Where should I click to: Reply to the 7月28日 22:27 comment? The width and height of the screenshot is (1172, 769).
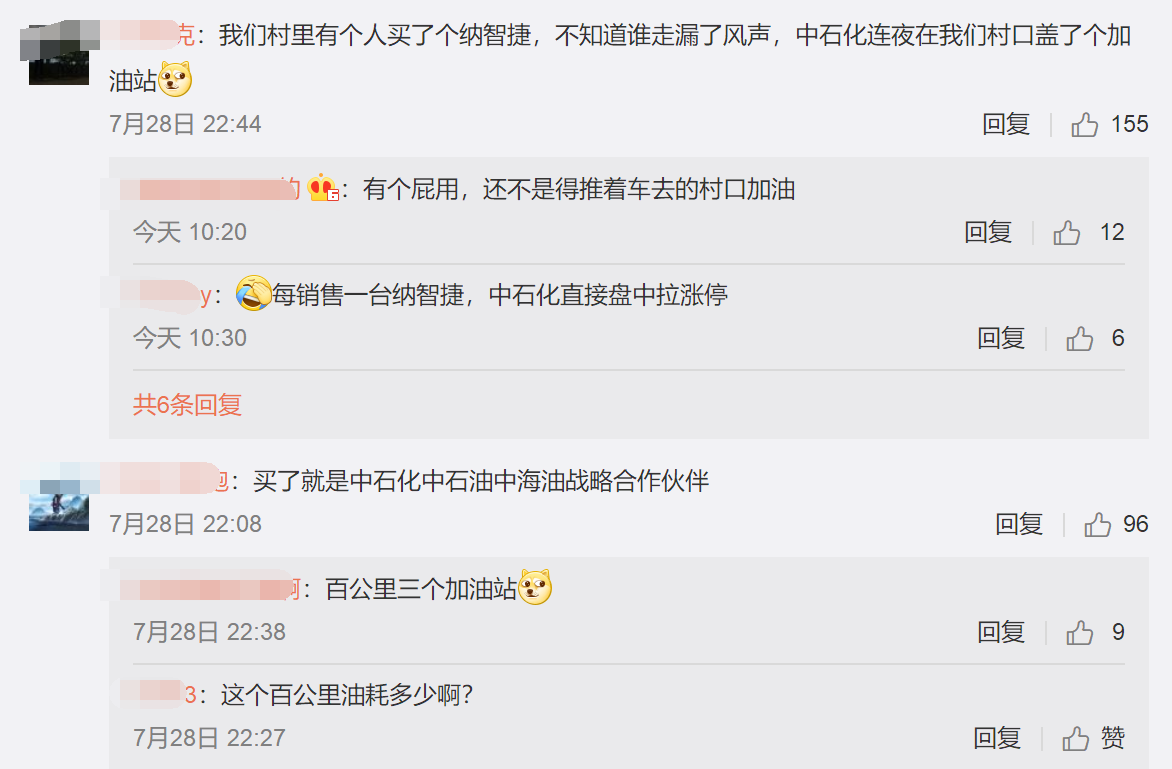click(996, 738)
